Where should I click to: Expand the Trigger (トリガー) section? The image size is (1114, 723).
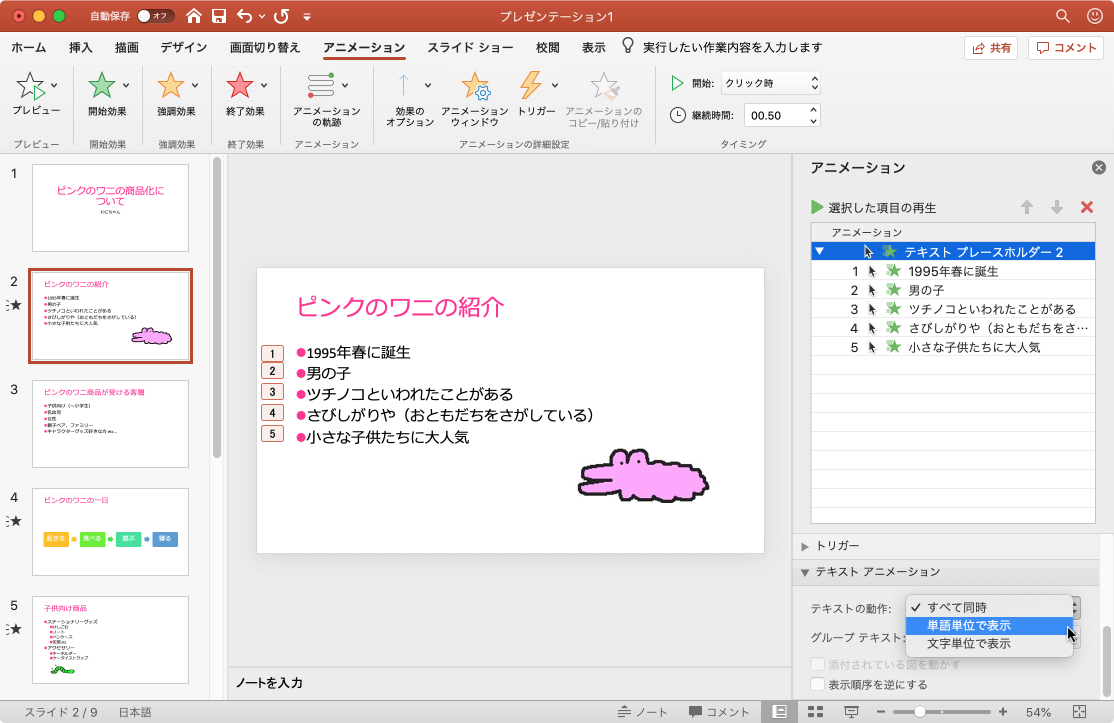pyautogui.click(x=806, y=545)
